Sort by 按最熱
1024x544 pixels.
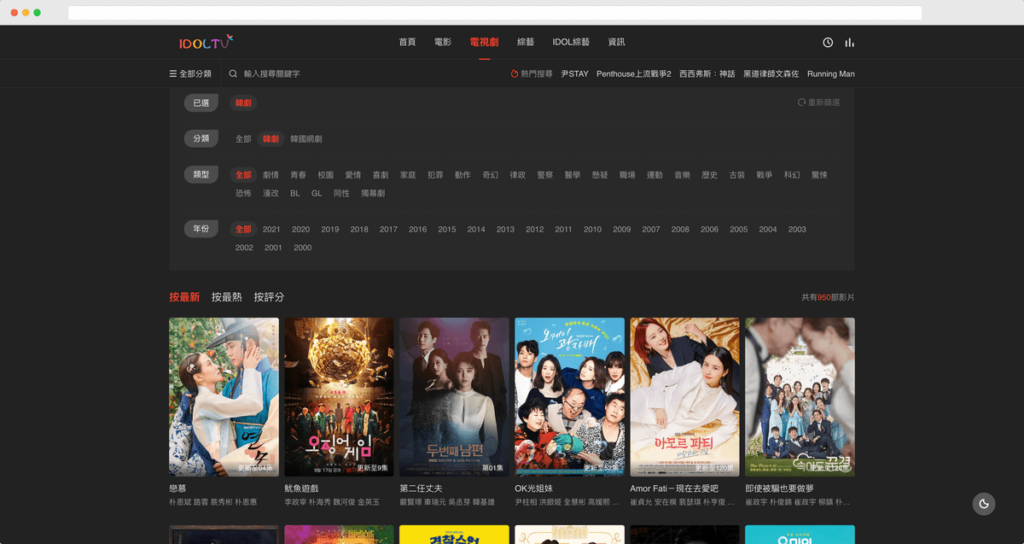(x=227, y=297)
